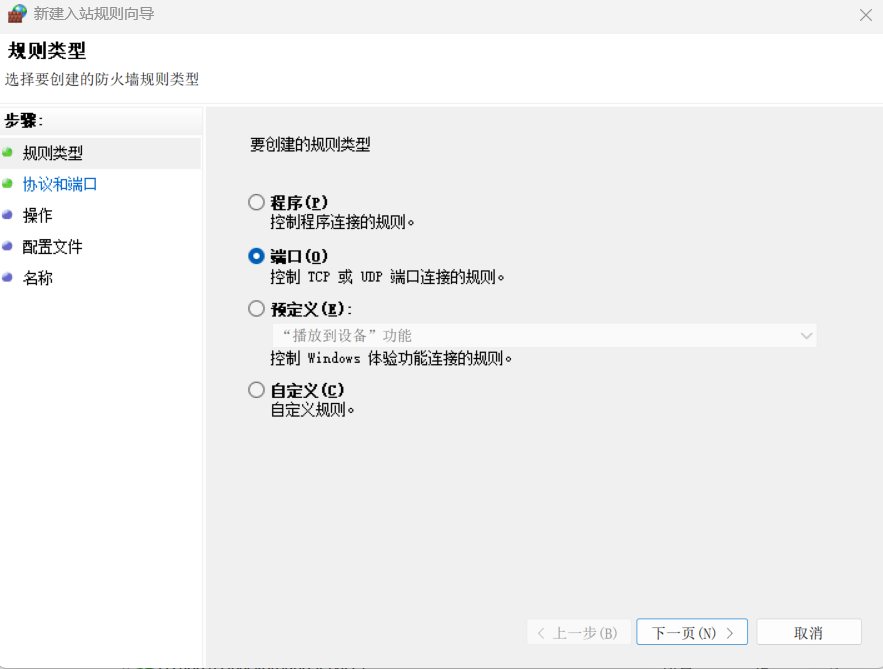Select the 端口(O) radio button
This screenshot has height=669, width=883.
(257, 256)
